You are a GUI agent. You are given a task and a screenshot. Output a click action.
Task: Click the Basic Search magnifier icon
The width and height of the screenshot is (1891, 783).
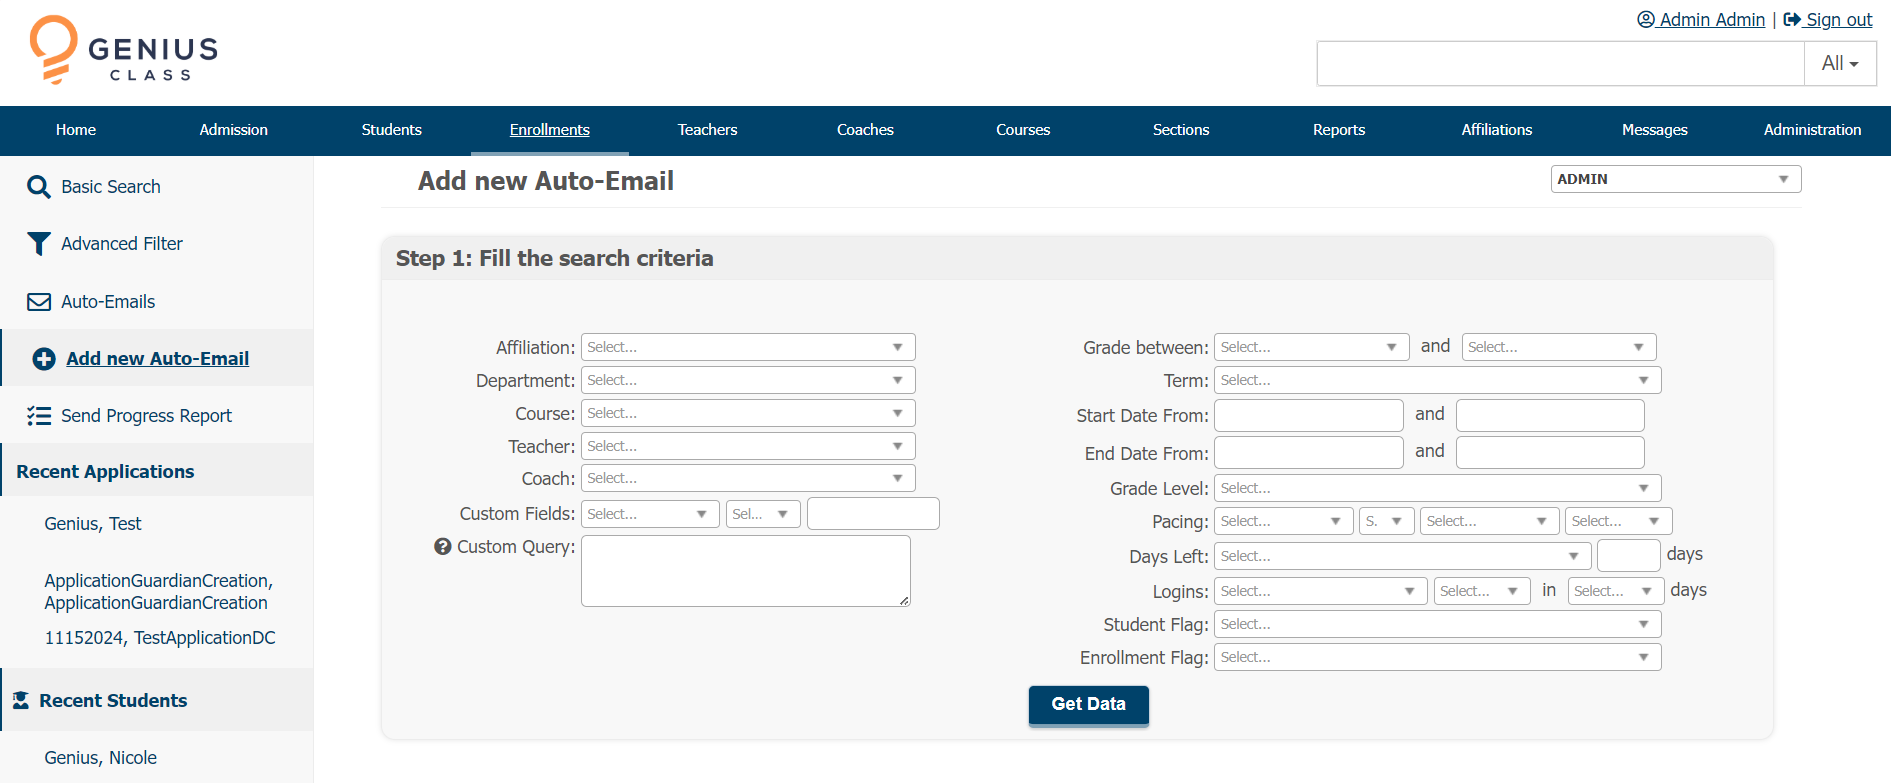pyautogui.click(x=38, y=187)
